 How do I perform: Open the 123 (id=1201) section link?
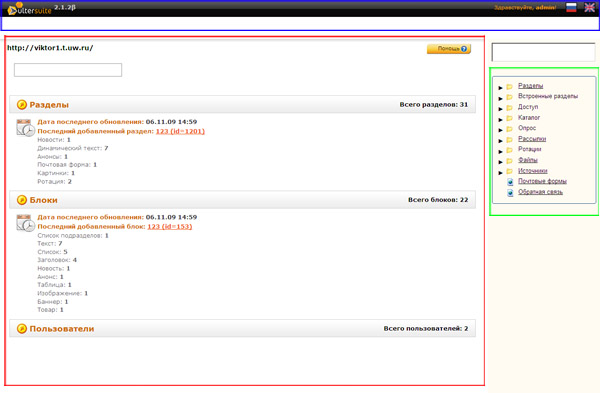[180, 131]
